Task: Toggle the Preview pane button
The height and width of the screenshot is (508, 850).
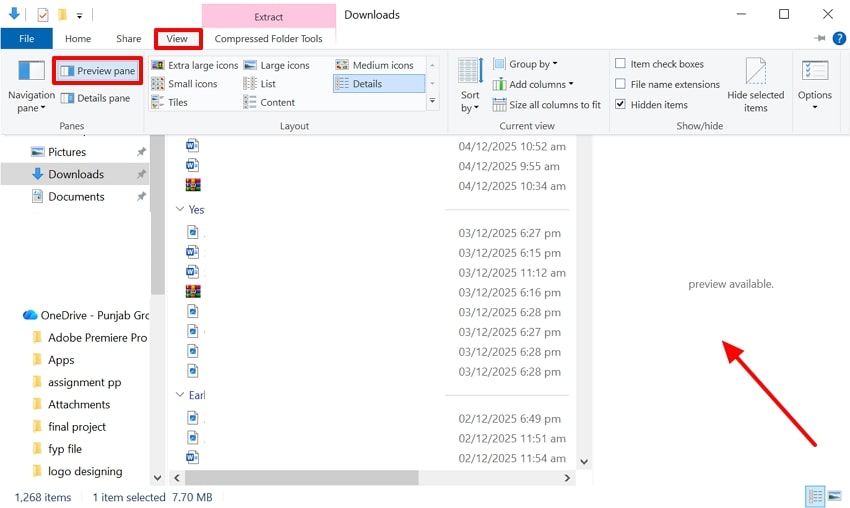Action: click(x=98, y=71)
